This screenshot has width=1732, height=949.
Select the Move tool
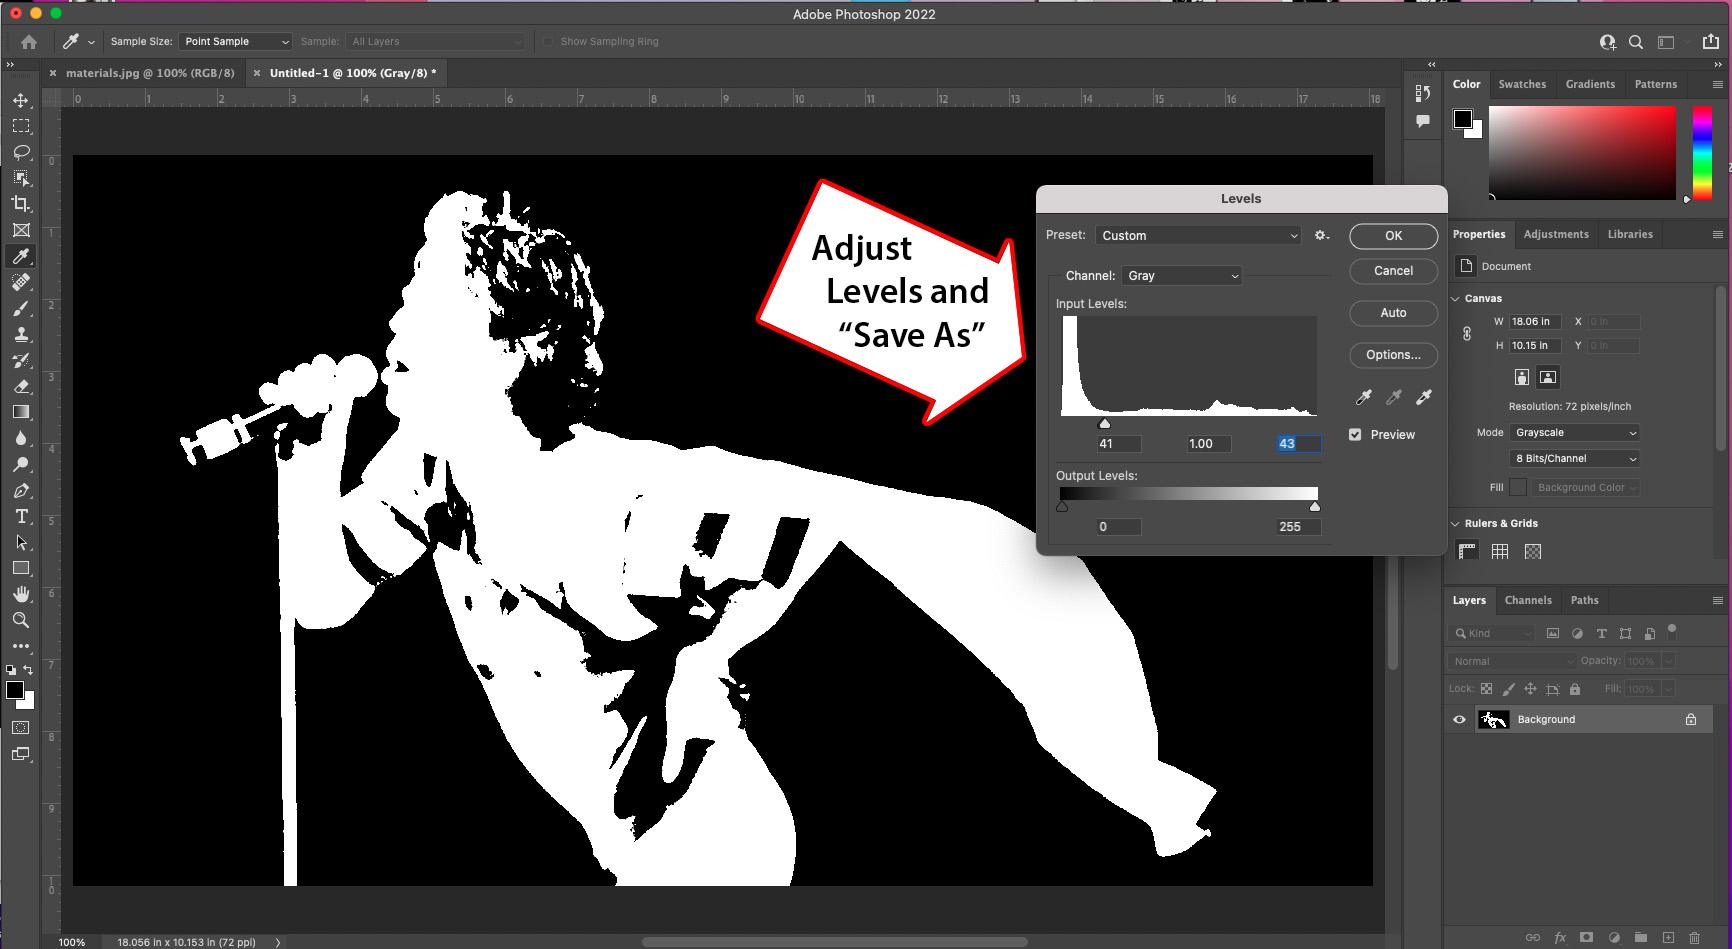click(21, 100)
